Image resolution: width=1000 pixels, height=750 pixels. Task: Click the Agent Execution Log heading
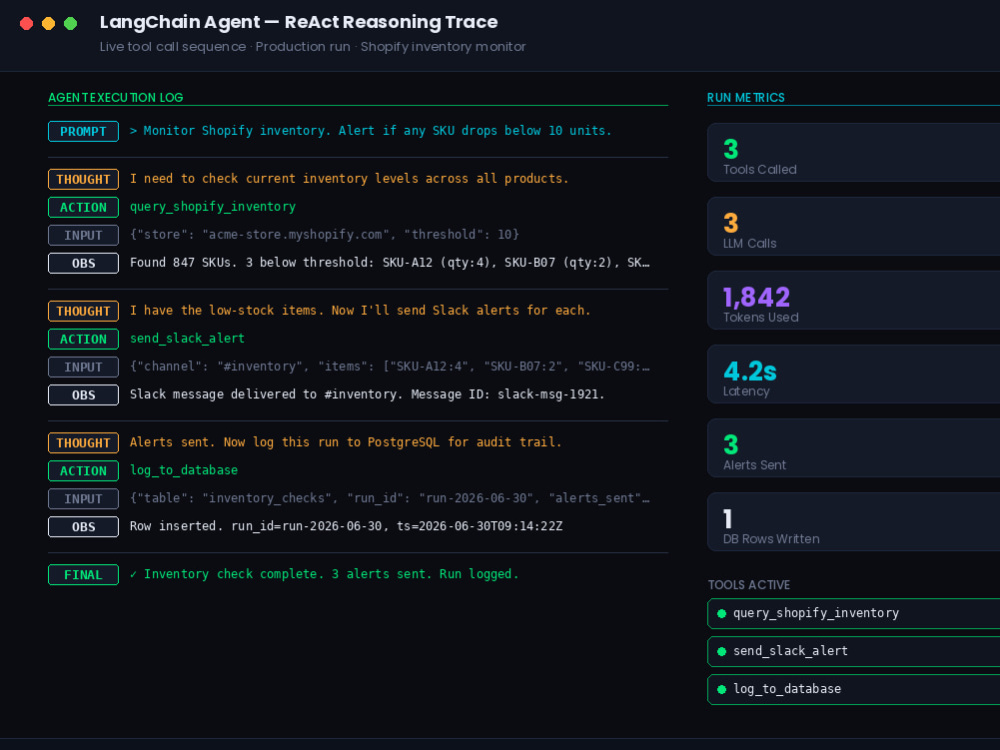[x=115, y=98]
